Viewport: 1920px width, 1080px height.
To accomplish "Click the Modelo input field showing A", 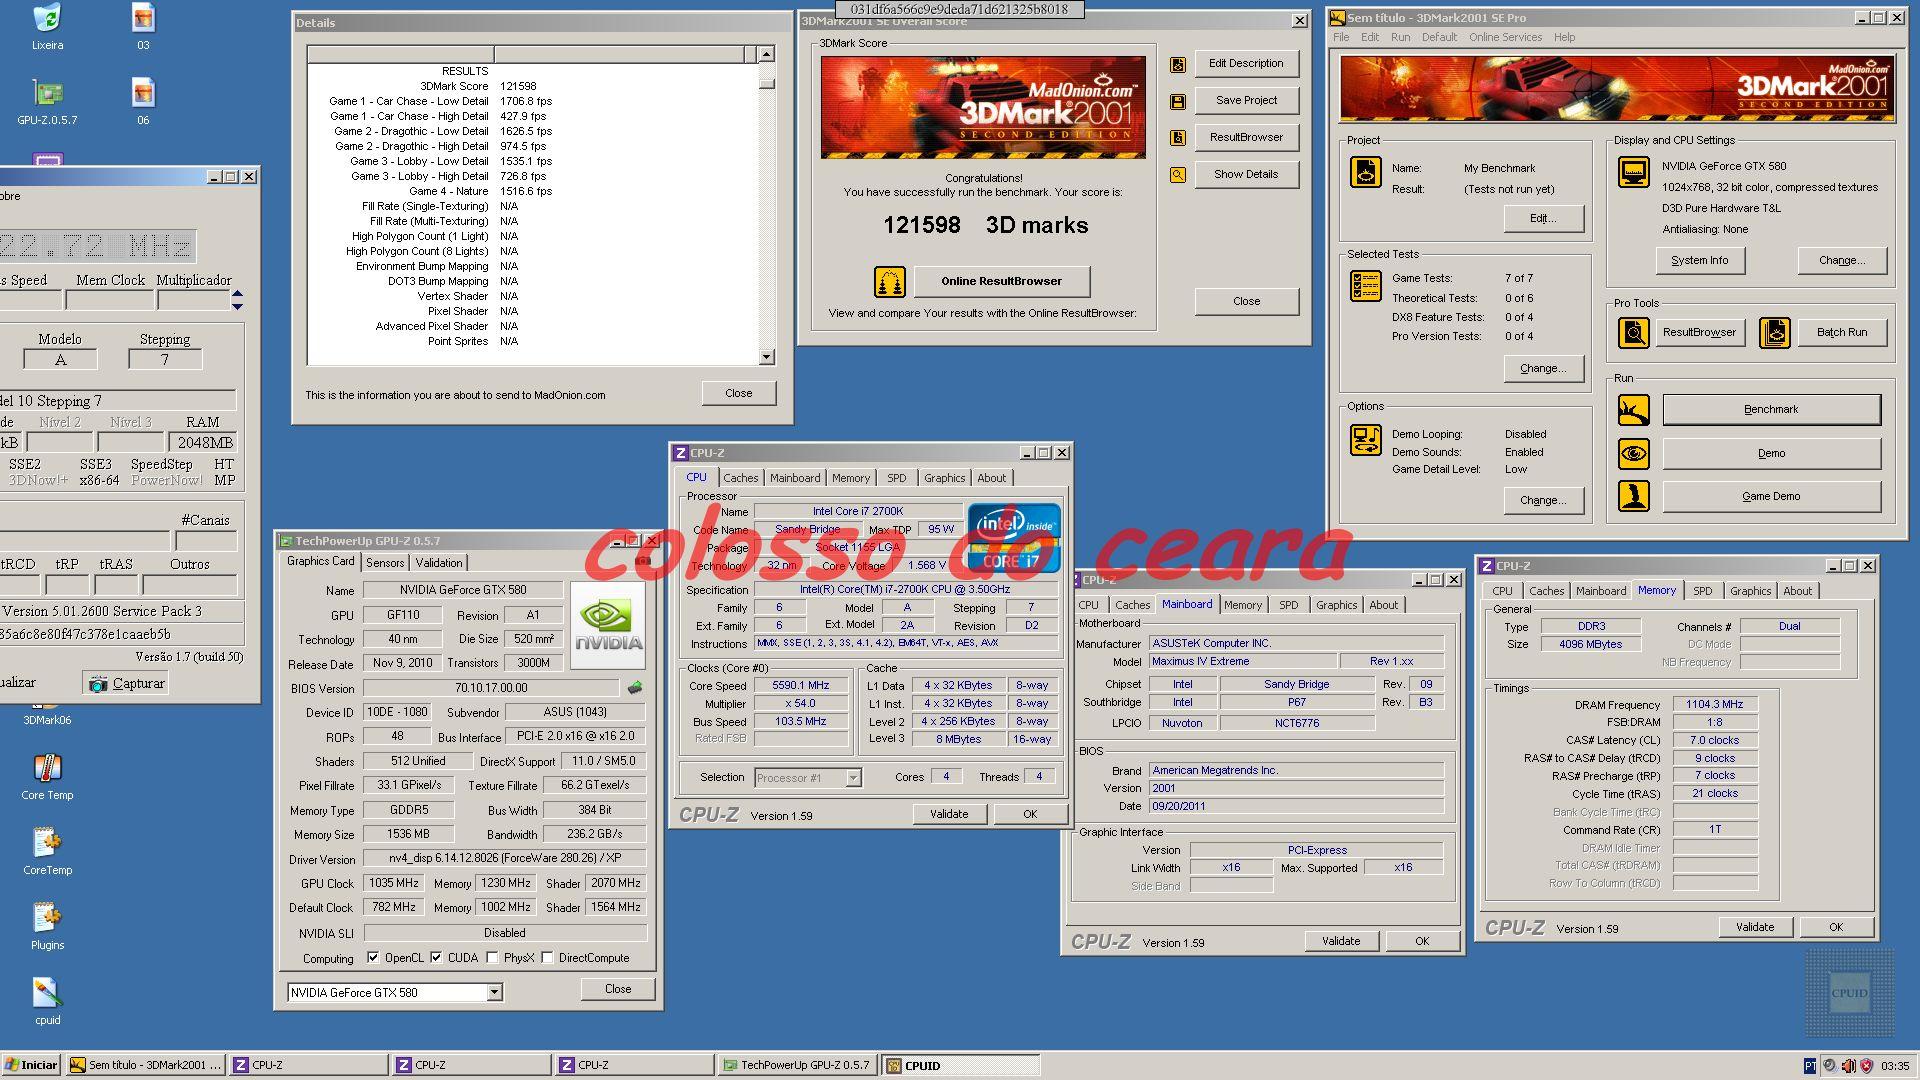I will coord(60,360).
